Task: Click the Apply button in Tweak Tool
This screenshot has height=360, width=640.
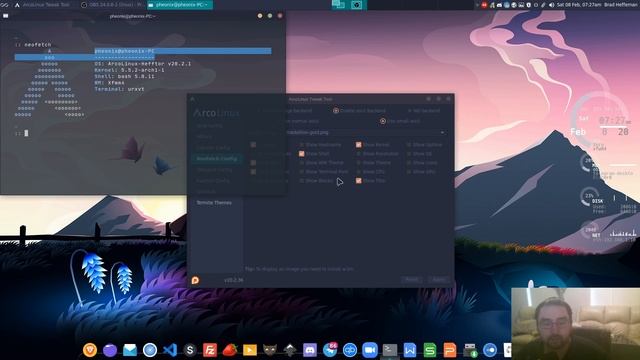Action: pyautogui.click(x=439, y=280)
